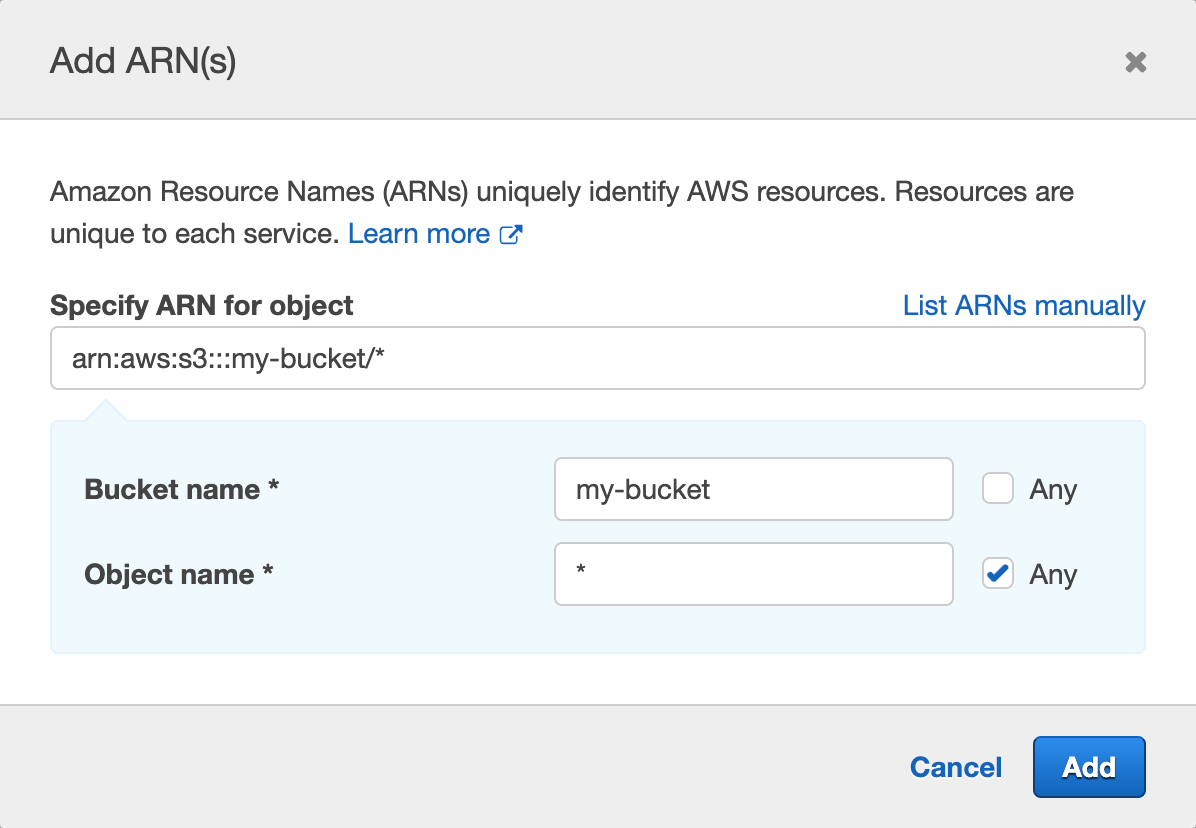
Task: Switch to List ARNs manually
Action: (1023, 305)
